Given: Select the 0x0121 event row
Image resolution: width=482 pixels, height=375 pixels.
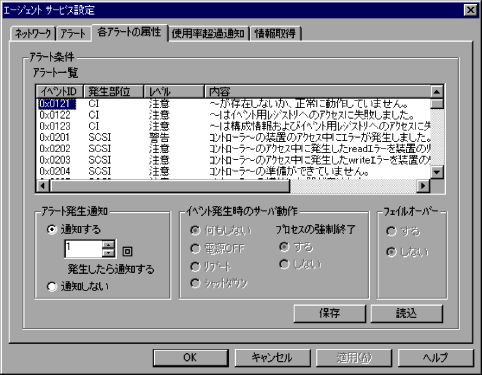Looking at the screenshot, I should coord(233,104).
